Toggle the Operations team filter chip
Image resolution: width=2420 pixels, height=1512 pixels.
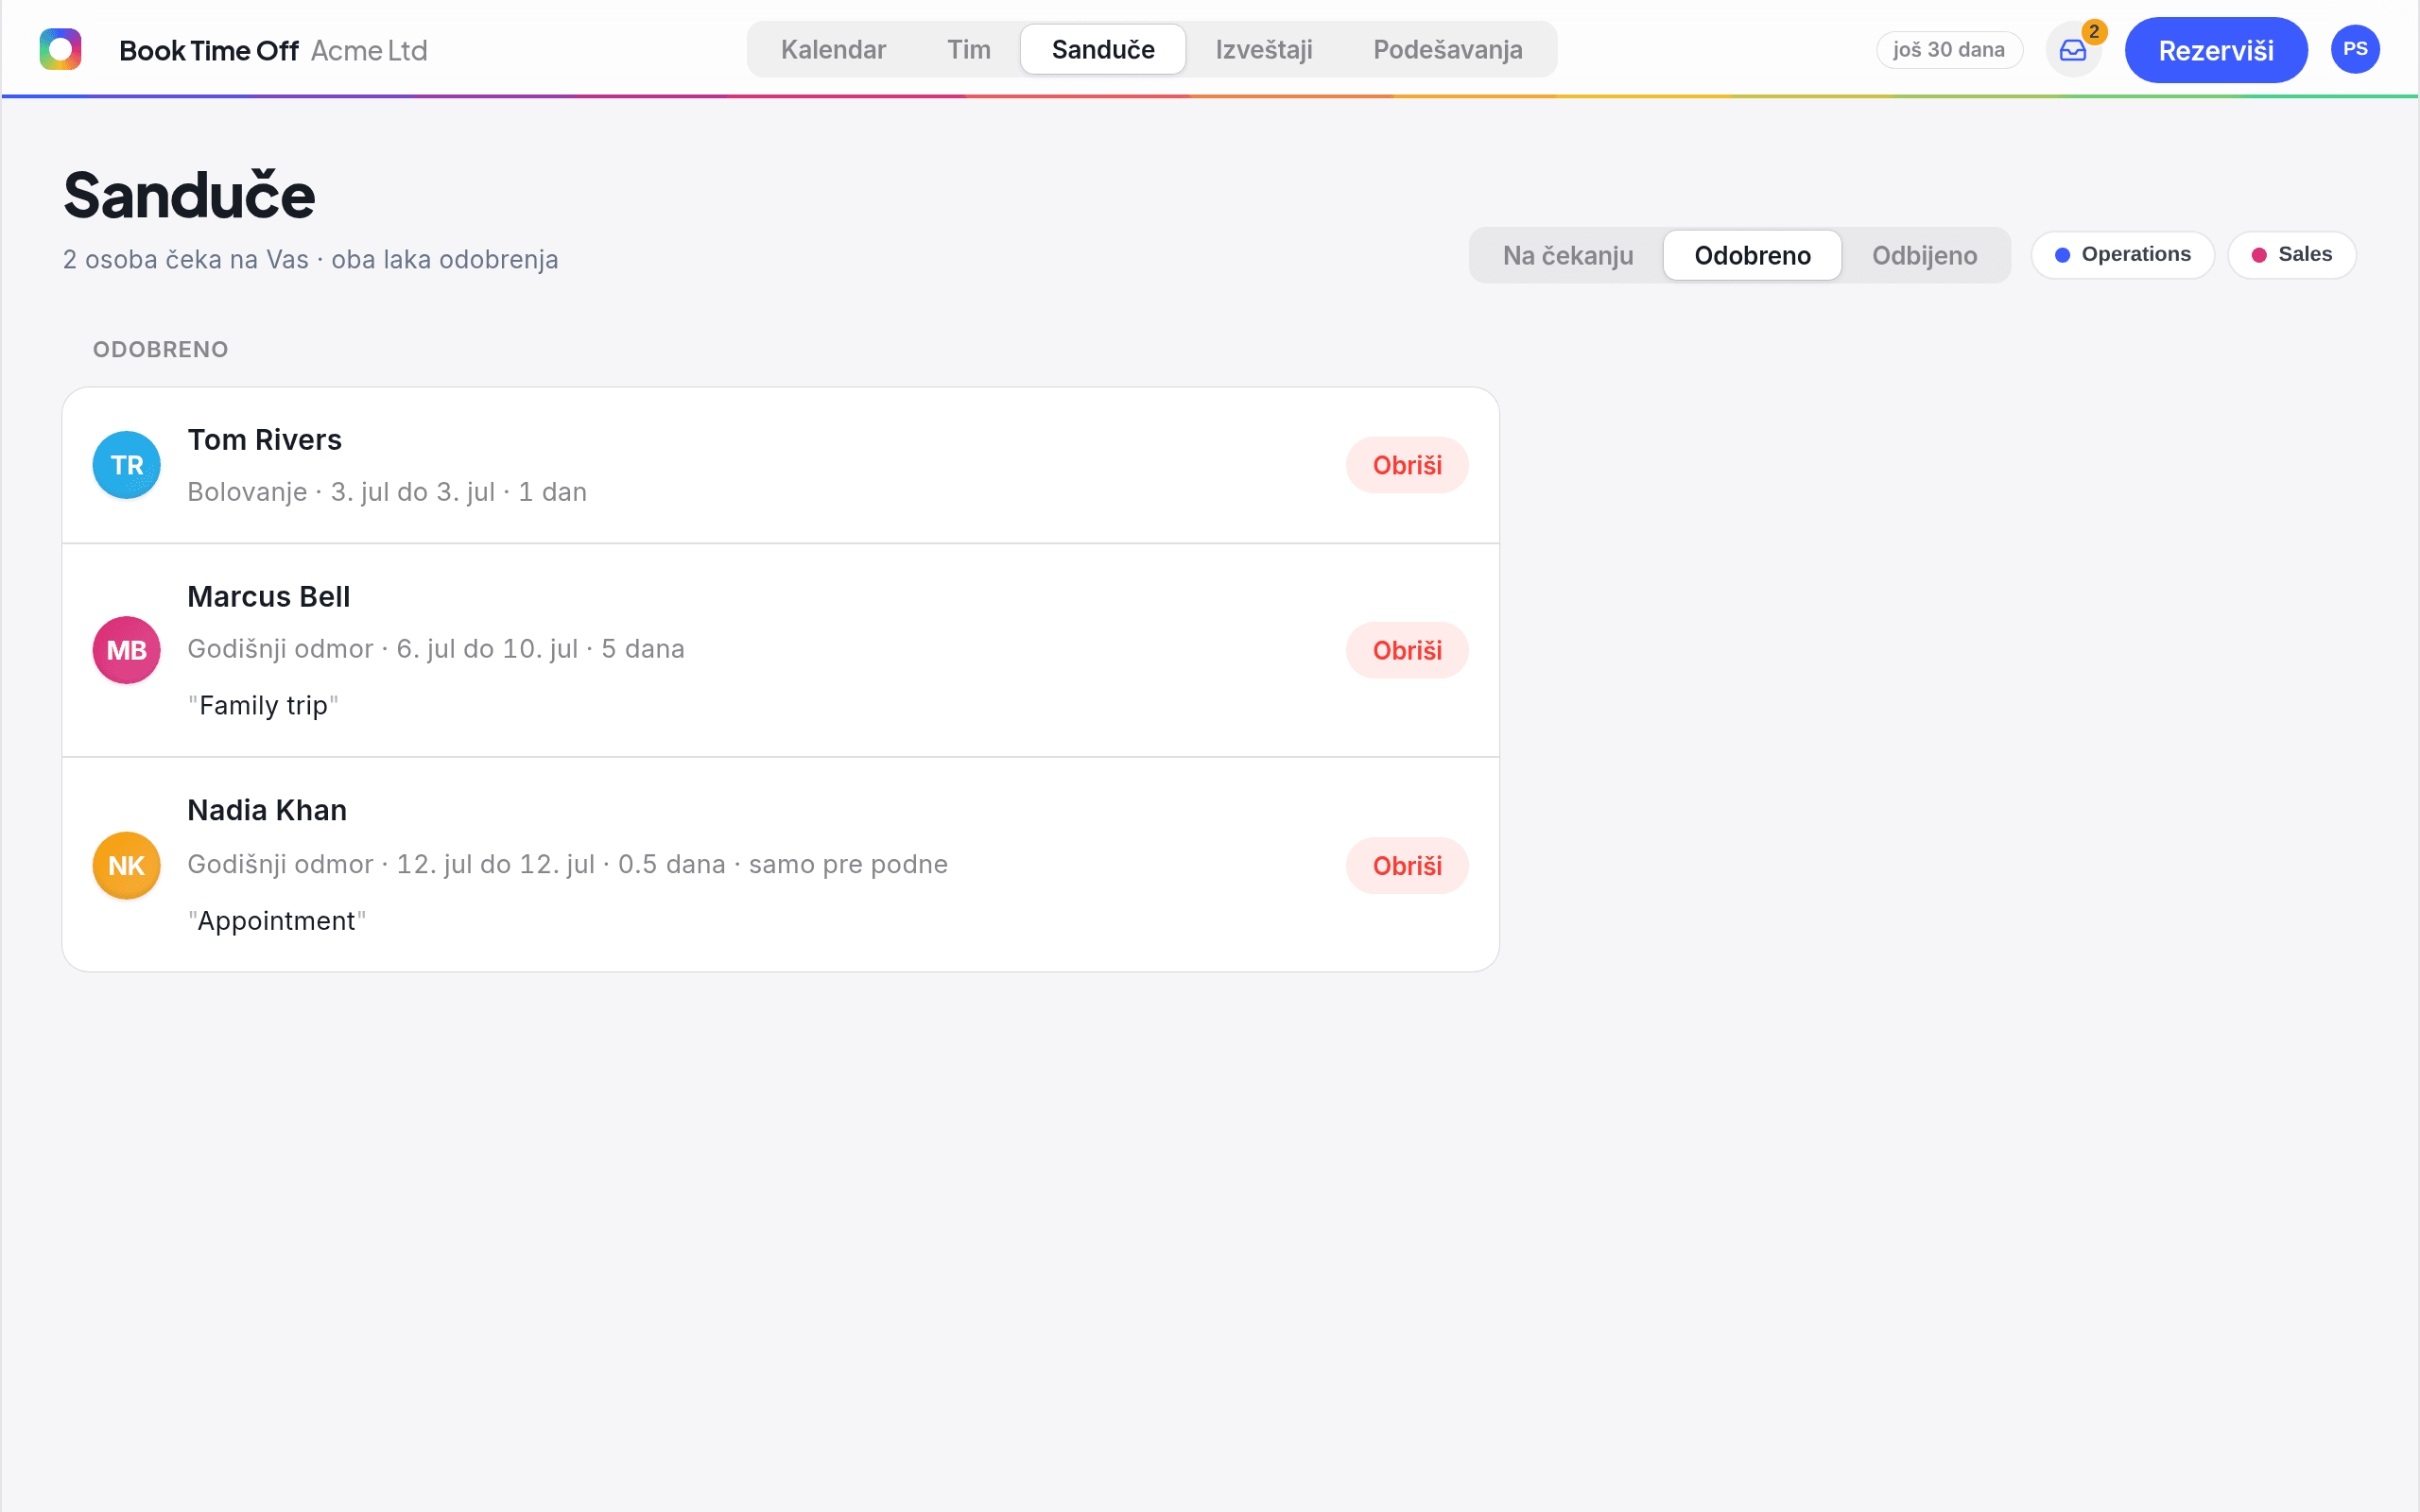[x=2122, y=255]
